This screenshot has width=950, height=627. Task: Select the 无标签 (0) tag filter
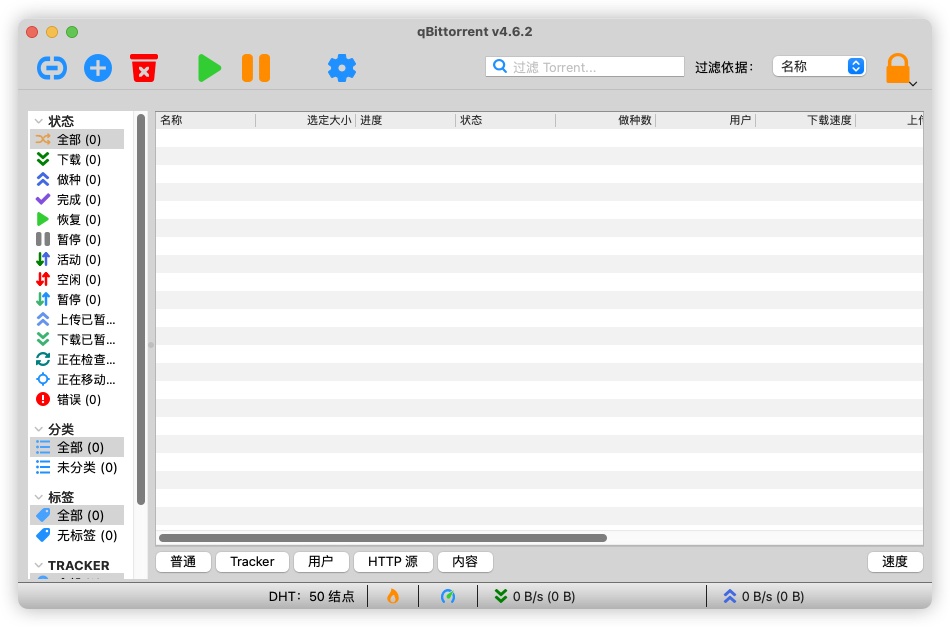pyautogui.click(x=77, y=535)
